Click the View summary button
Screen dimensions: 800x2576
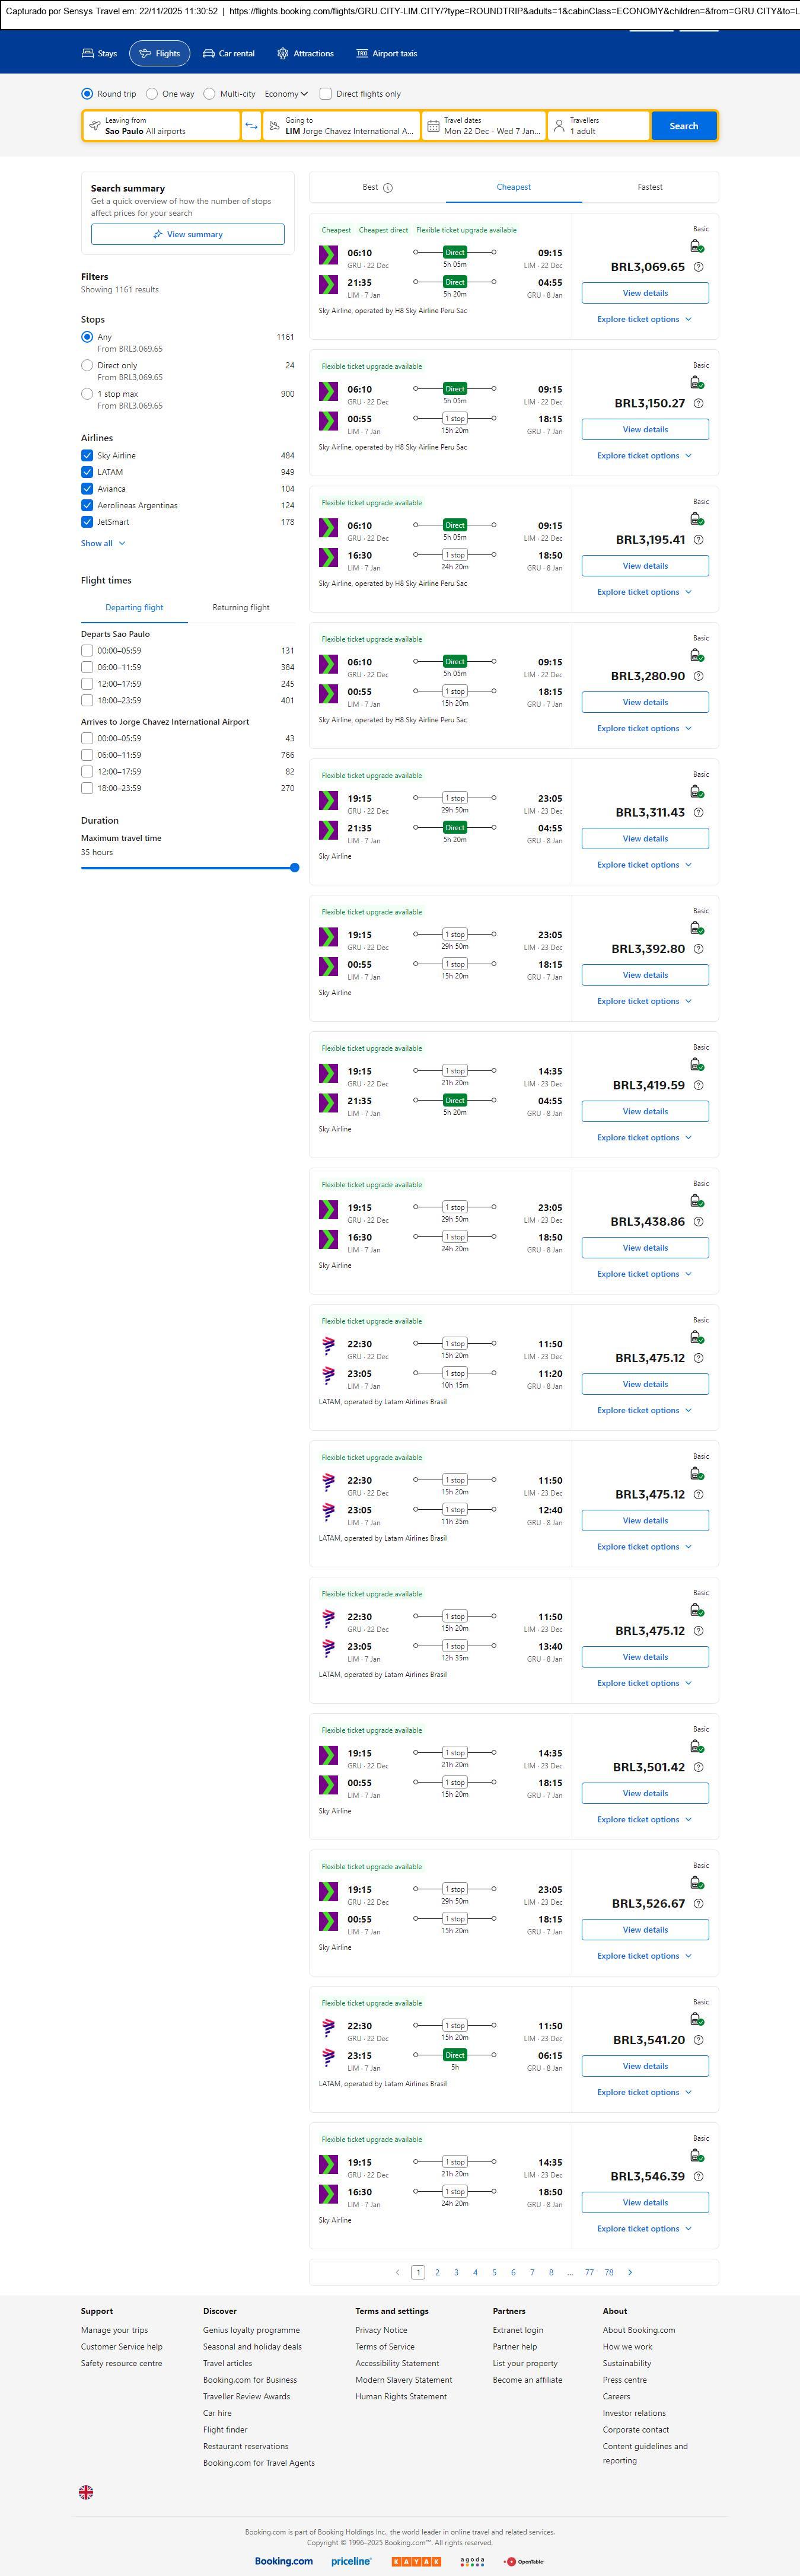[x=188, y=234]
